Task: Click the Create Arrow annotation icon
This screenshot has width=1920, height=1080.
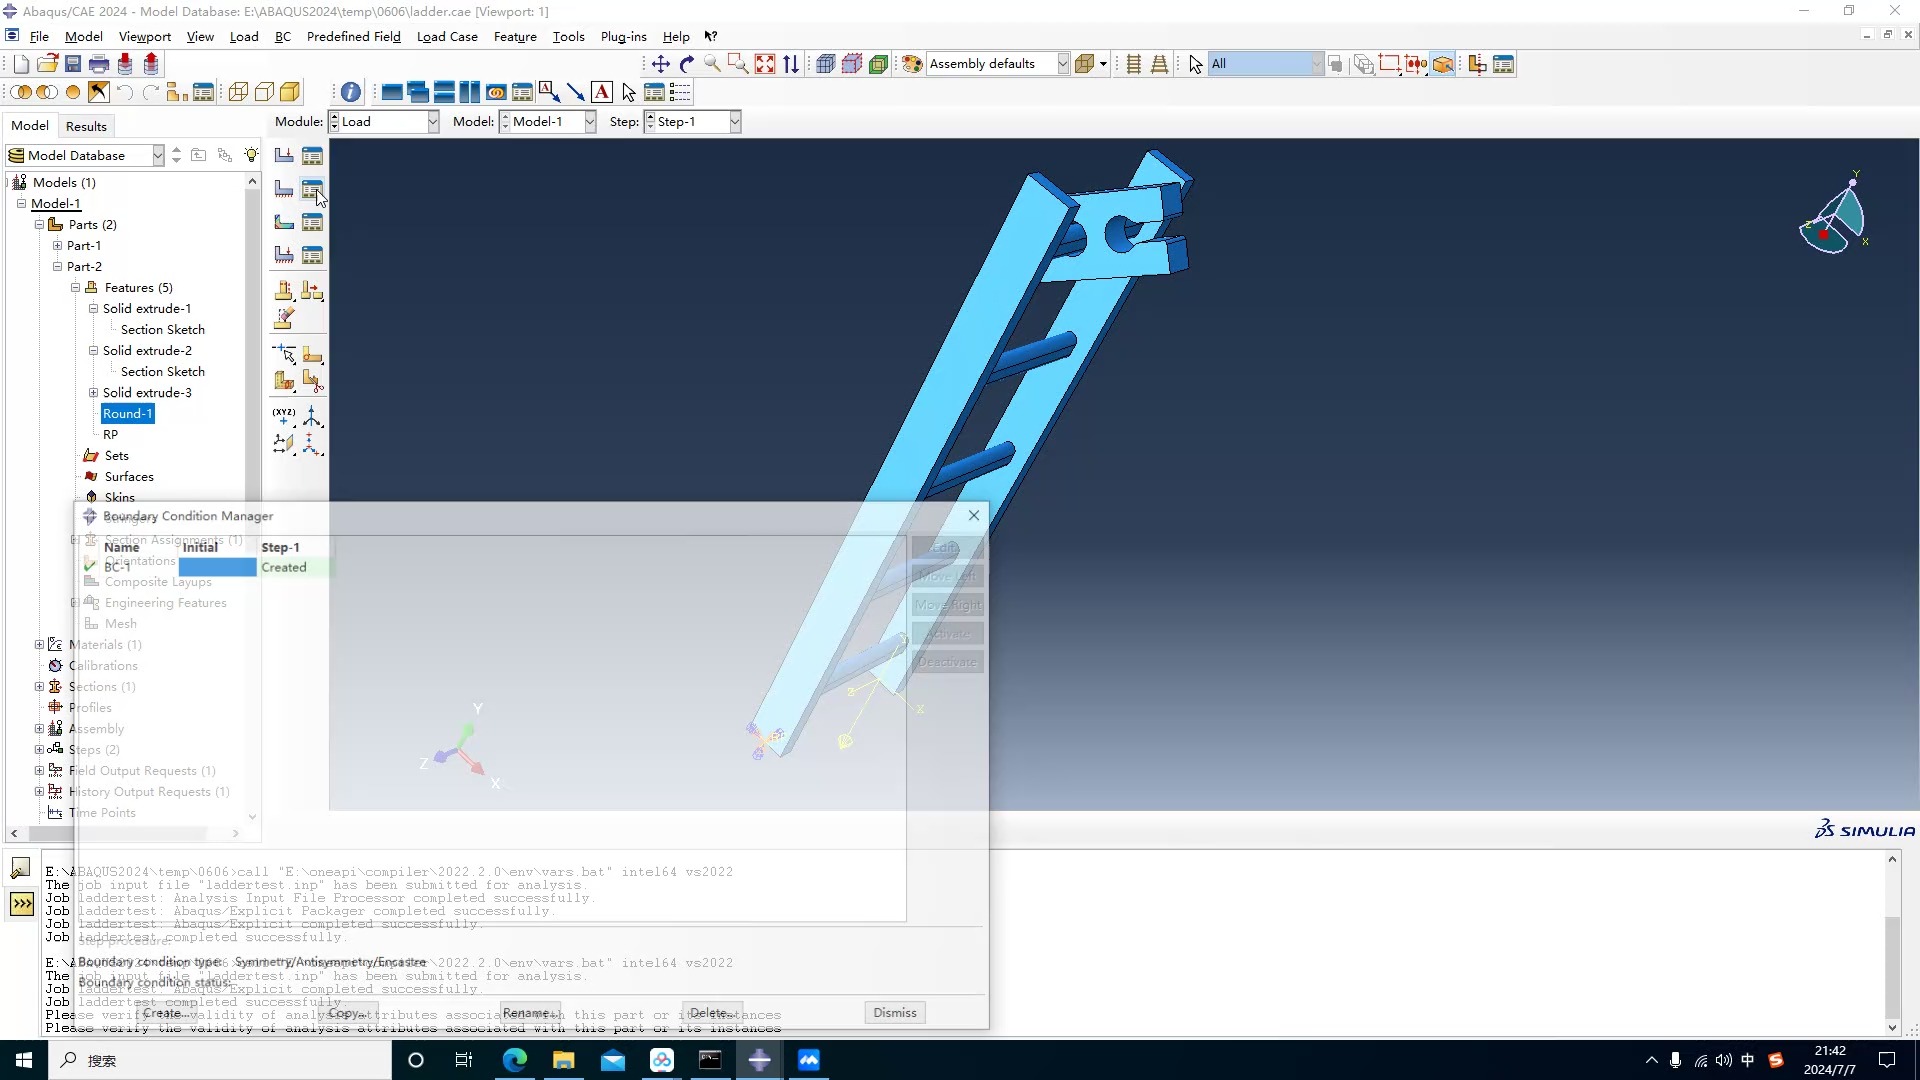Action: point(576,92)
